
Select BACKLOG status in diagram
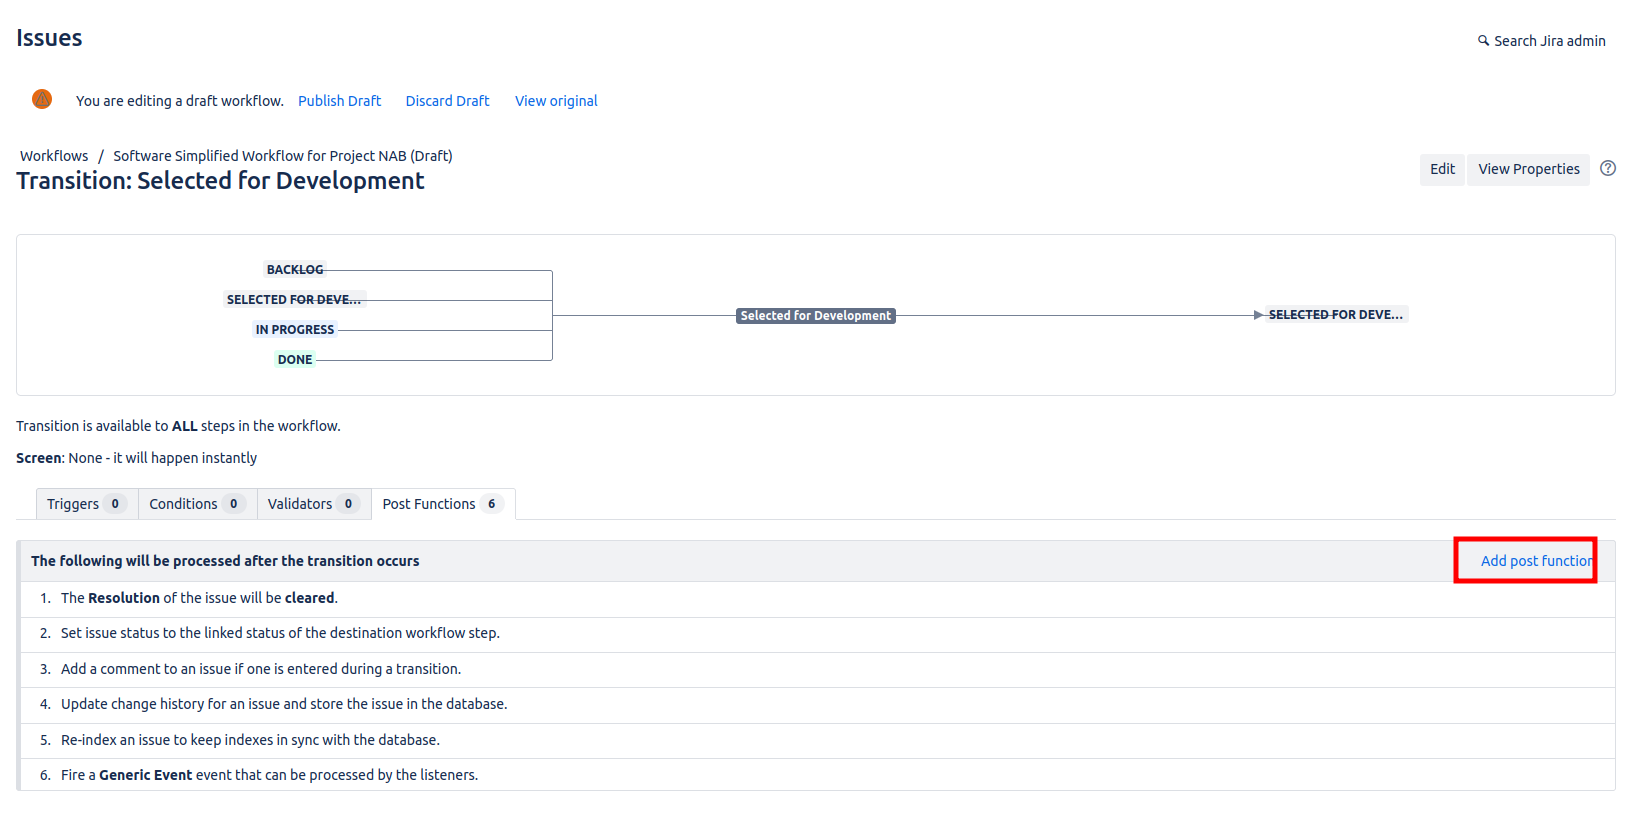tap(295, 270)
